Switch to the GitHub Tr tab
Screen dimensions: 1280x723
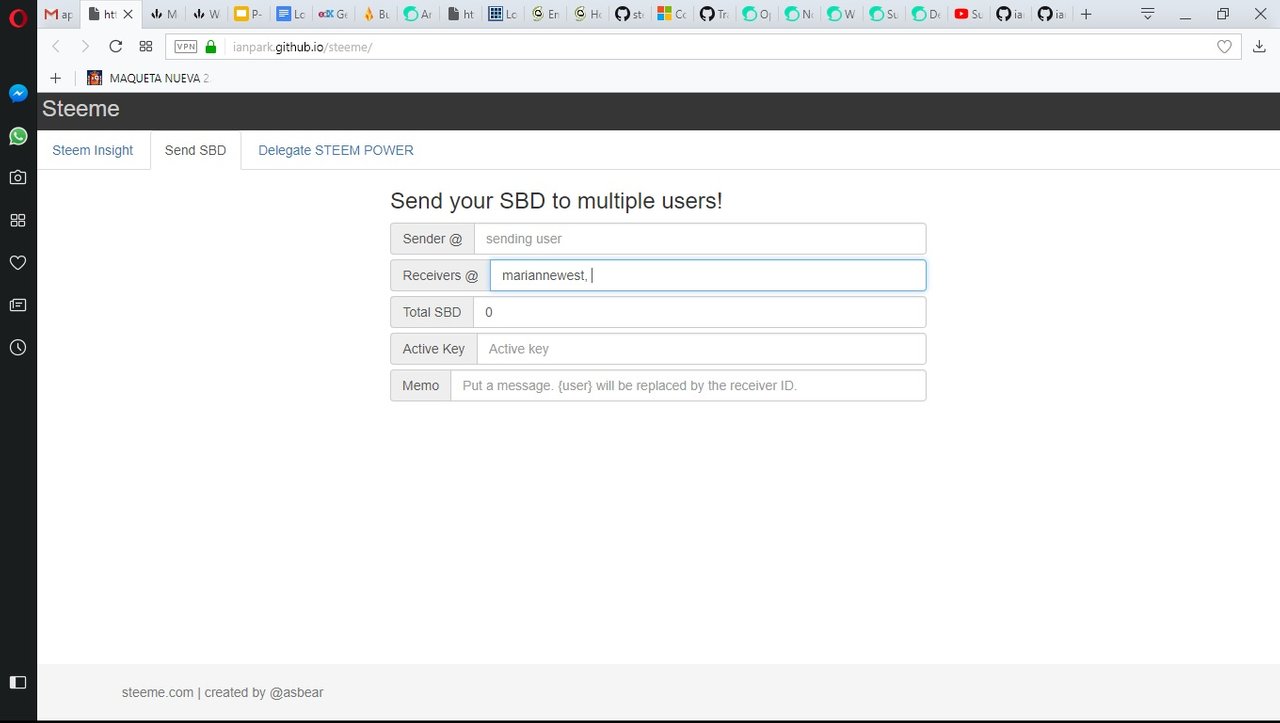point(715,14)
